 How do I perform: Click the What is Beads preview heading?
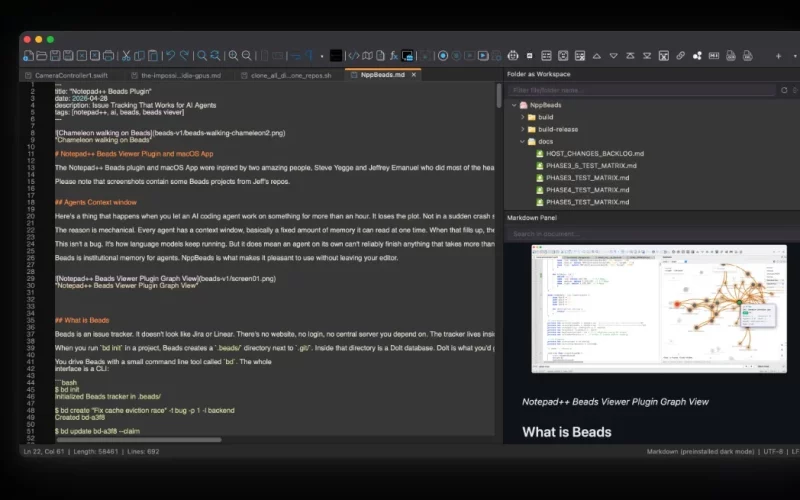(x=566, y=432)
